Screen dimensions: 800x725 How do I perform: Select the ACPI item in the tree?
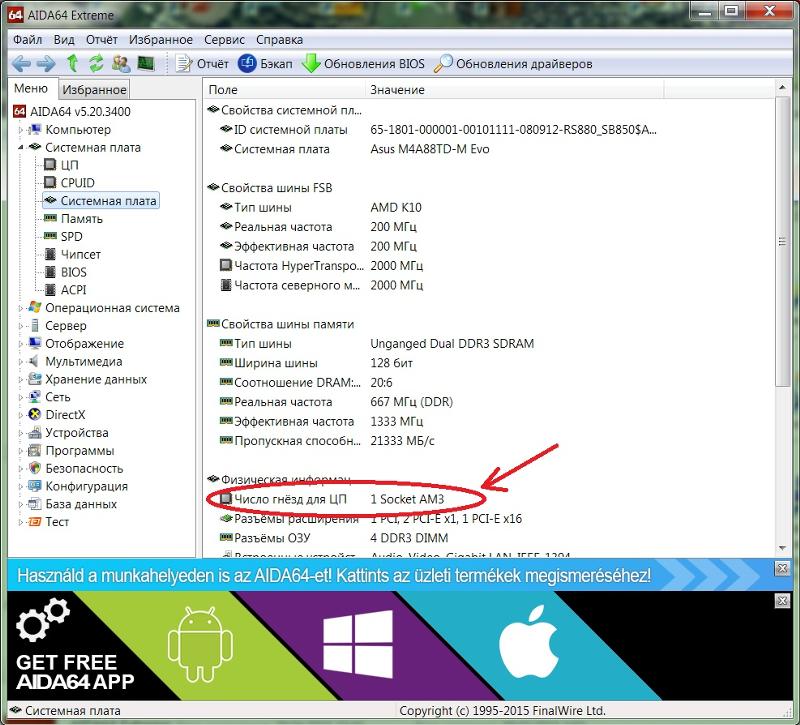65,290
